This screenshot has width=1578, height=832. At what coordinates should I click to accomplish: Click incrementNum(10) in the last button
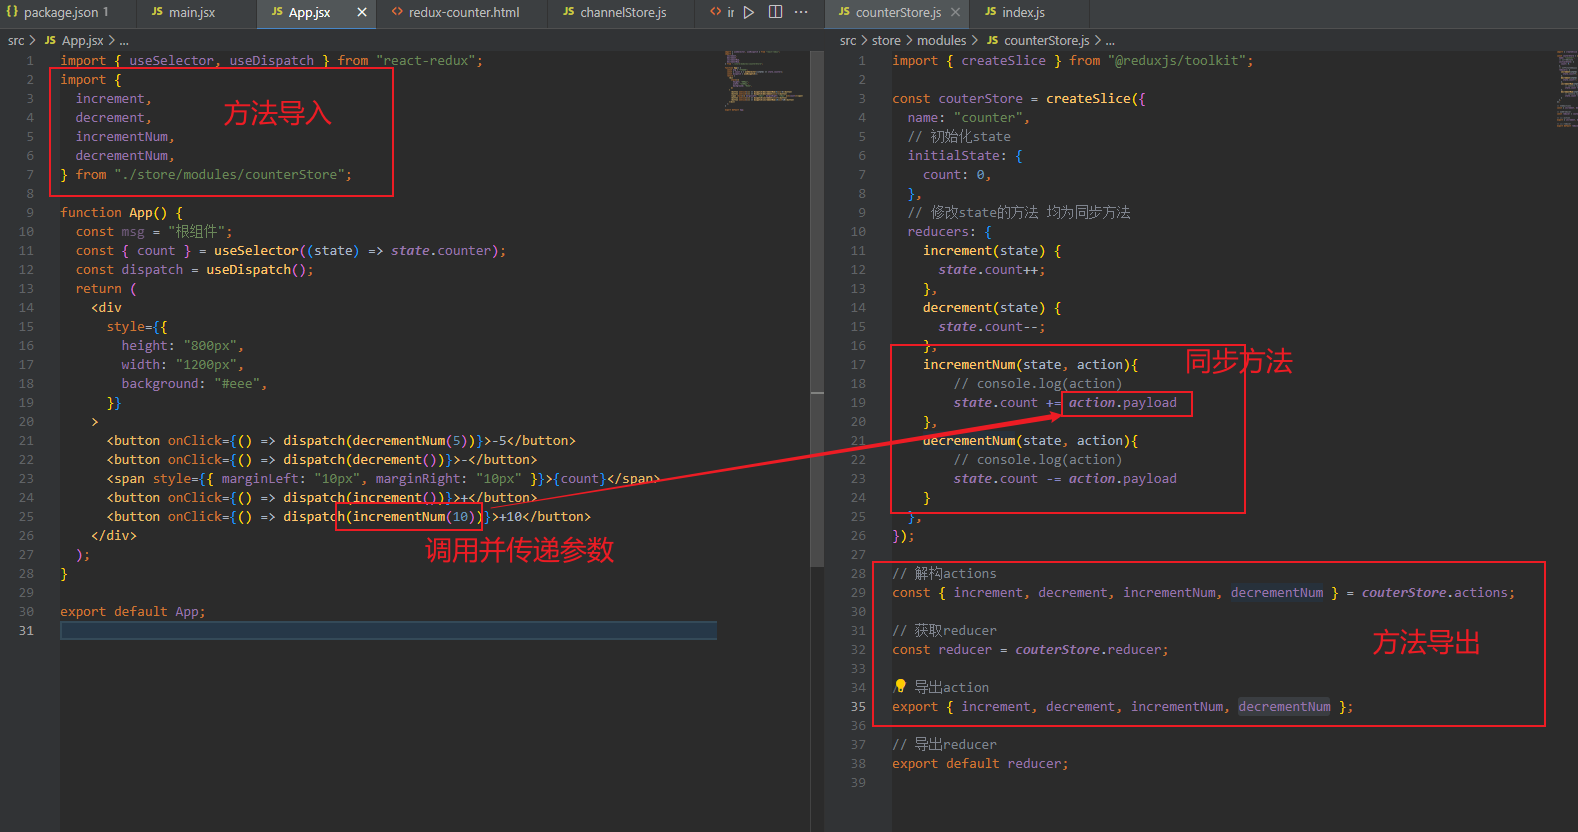[414, 516]
